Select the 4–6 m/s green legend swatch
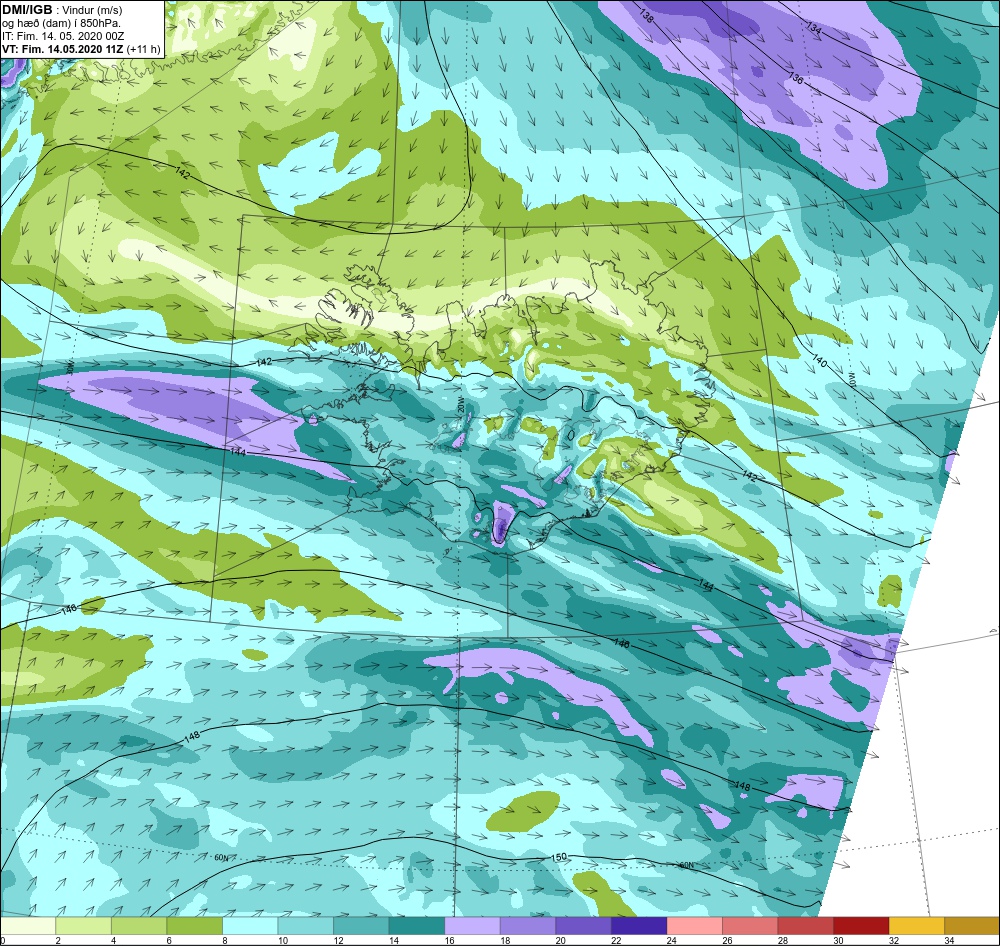Image resolution: width=1000 pixels, height=946 pixels. pyautogui.click(x=139, y=926)
